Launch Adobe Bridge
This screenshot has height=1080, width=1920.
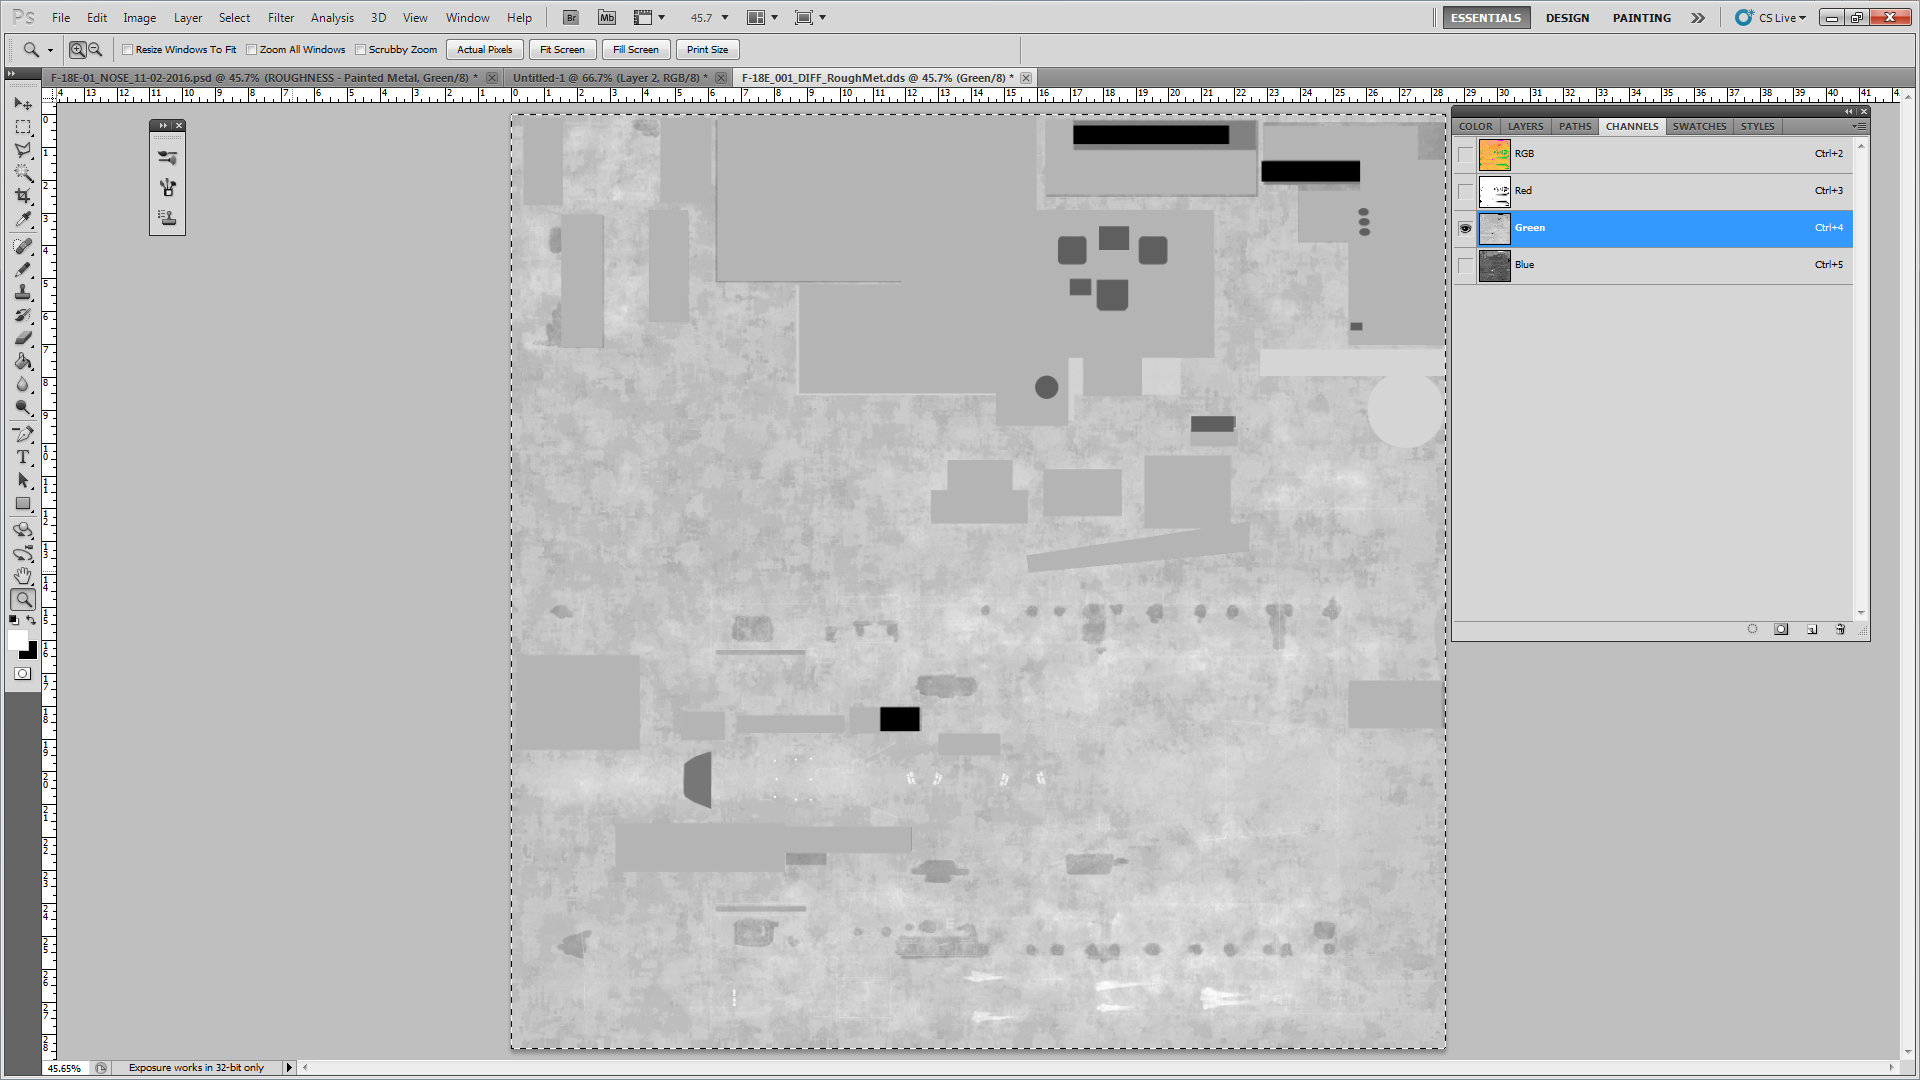click(x=571, y=17)
